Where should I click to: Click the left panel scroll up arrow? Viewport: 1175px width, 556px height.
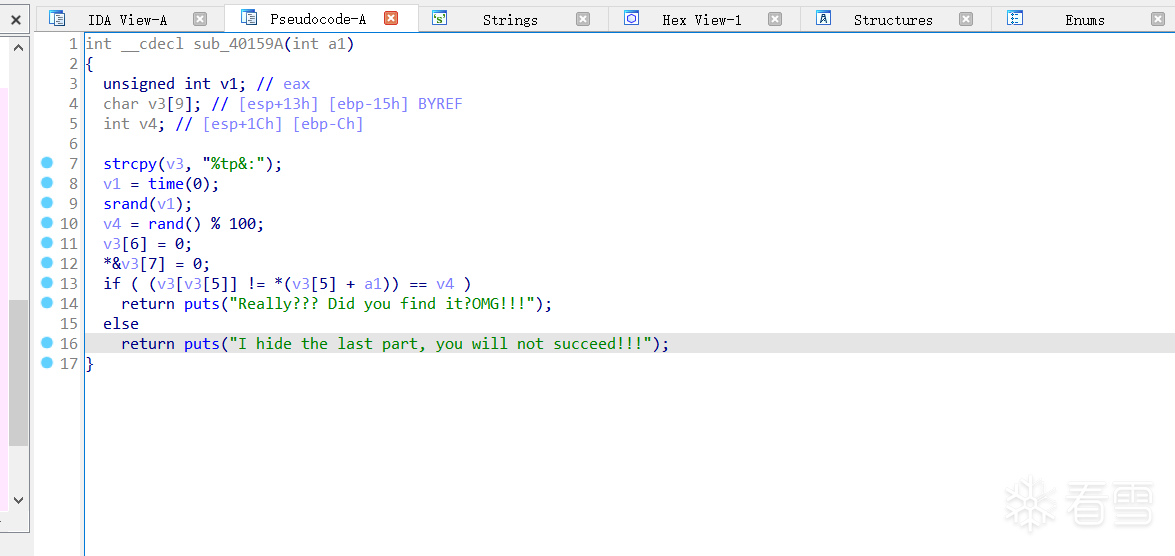pos(19,49)
